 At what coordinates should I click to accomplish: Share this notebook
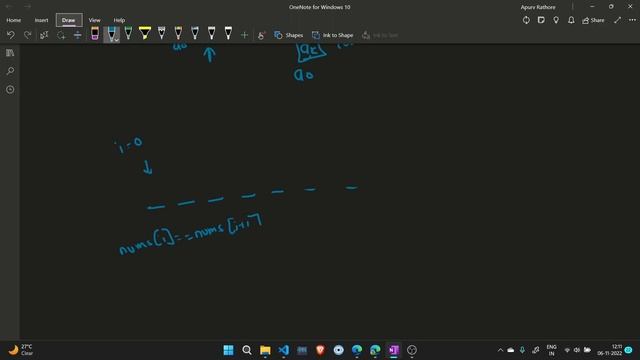click(x=593, y=20)
